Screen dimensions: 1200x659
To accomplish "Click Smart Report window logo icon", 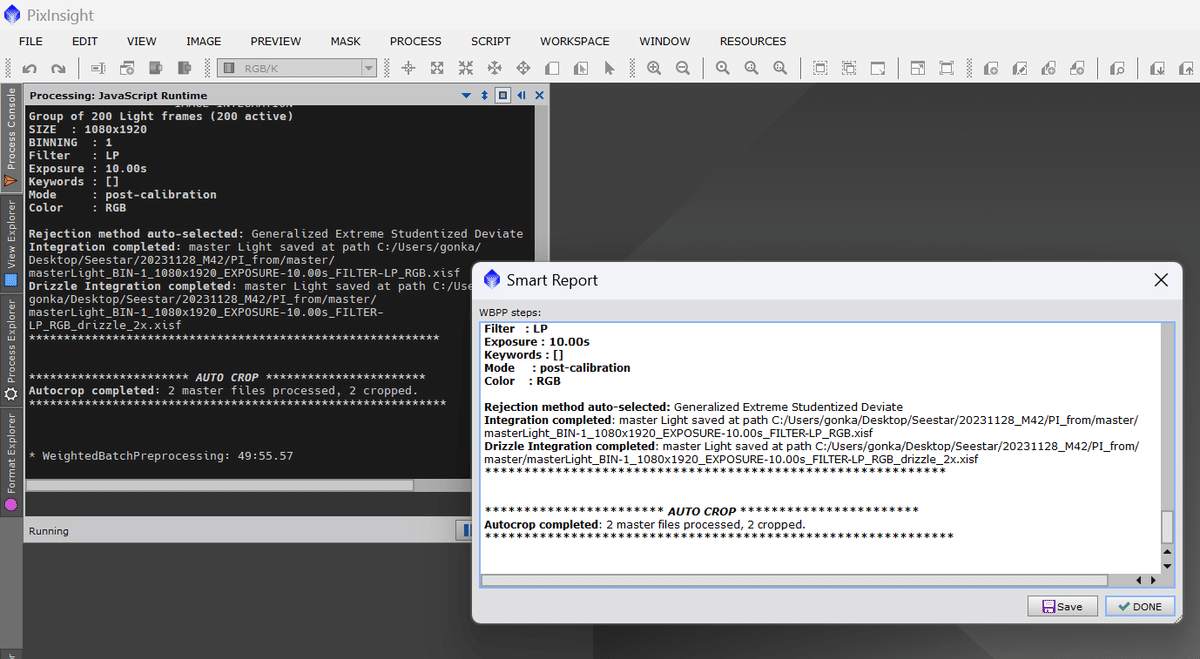I will (491, 280).
